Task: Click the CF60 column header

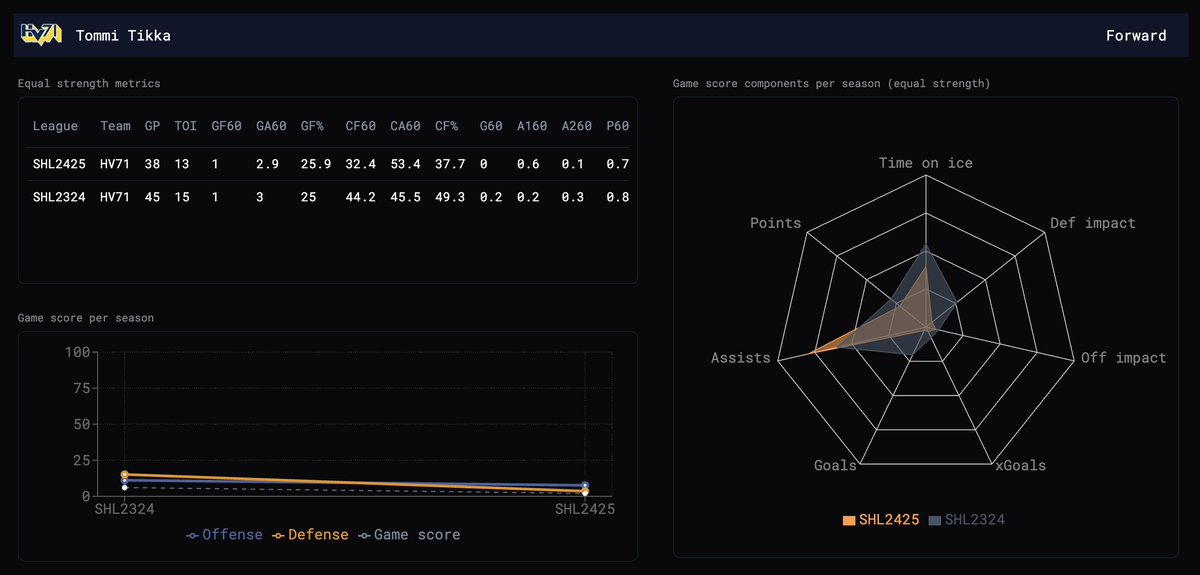Action: pos(360,126)
